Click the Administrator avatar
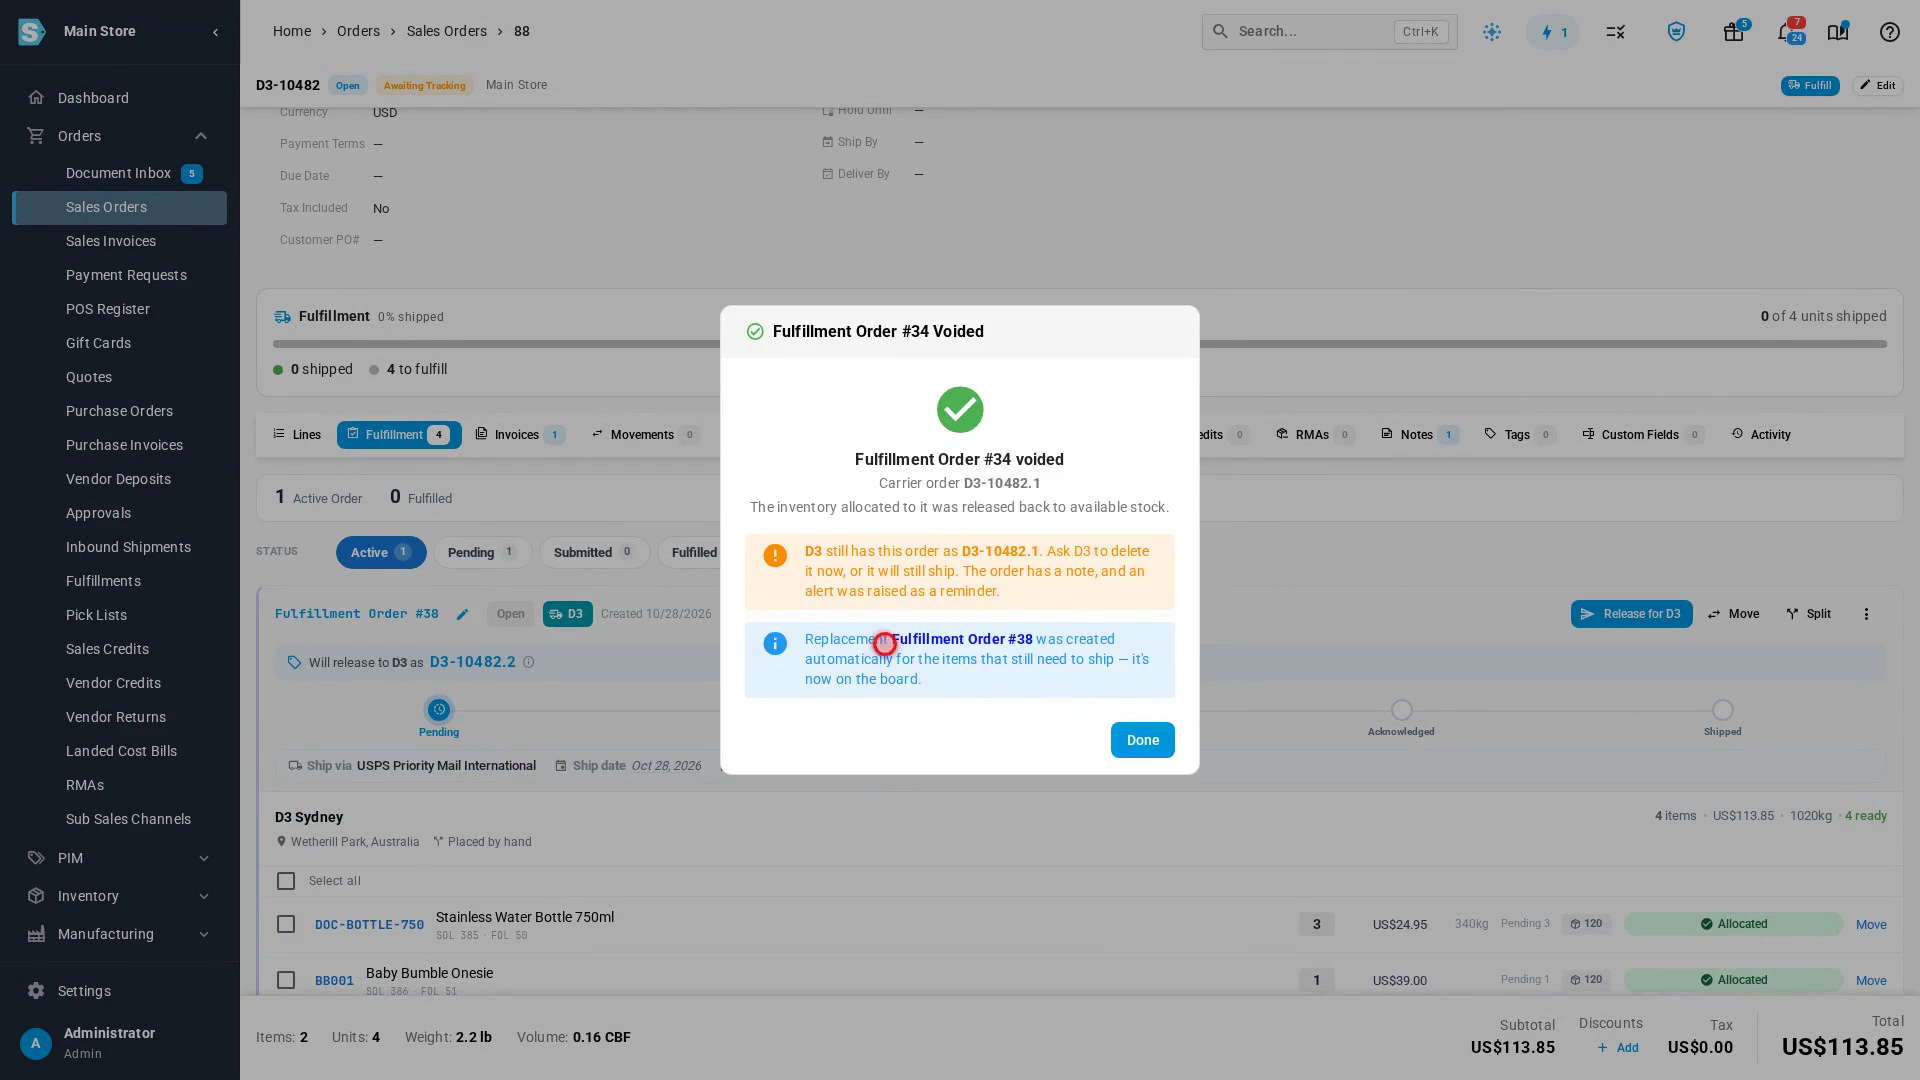Image resolution: width=1920 pixels, height=1080 pixels. tap(36, 1045)
